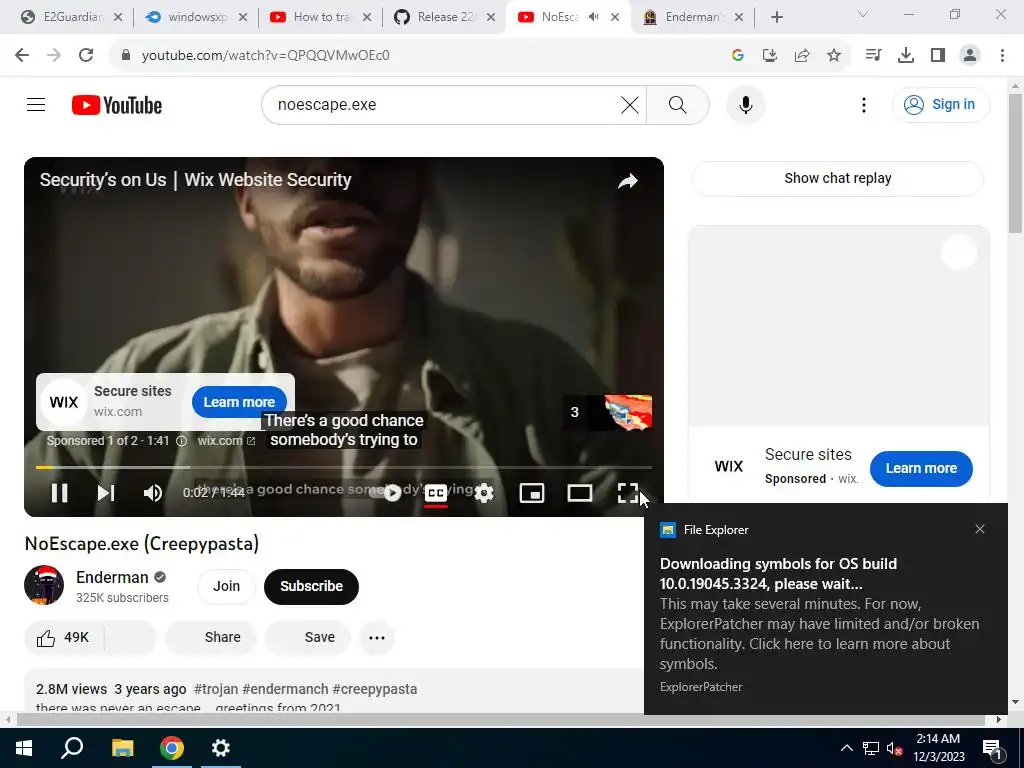Screen dimensions: 1024x768
Task: Click Learn more in sidebar Wix ad
Action: tap(921, 468)
